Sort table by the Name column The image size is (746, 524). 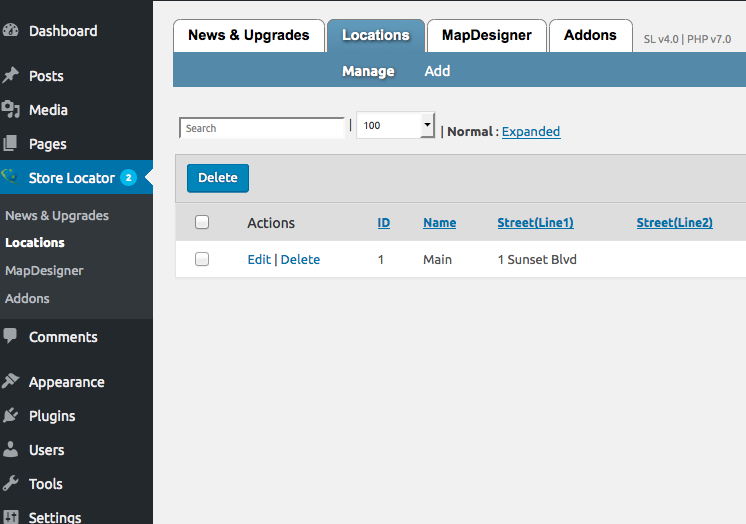pos(439,223)
